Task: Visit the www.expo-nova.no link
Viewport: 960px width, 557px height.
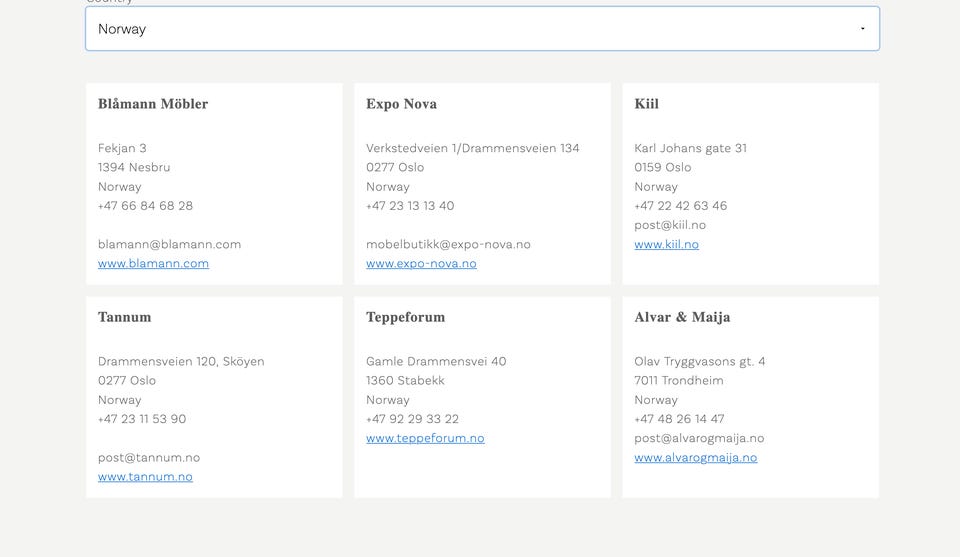Action: point(421,264)
